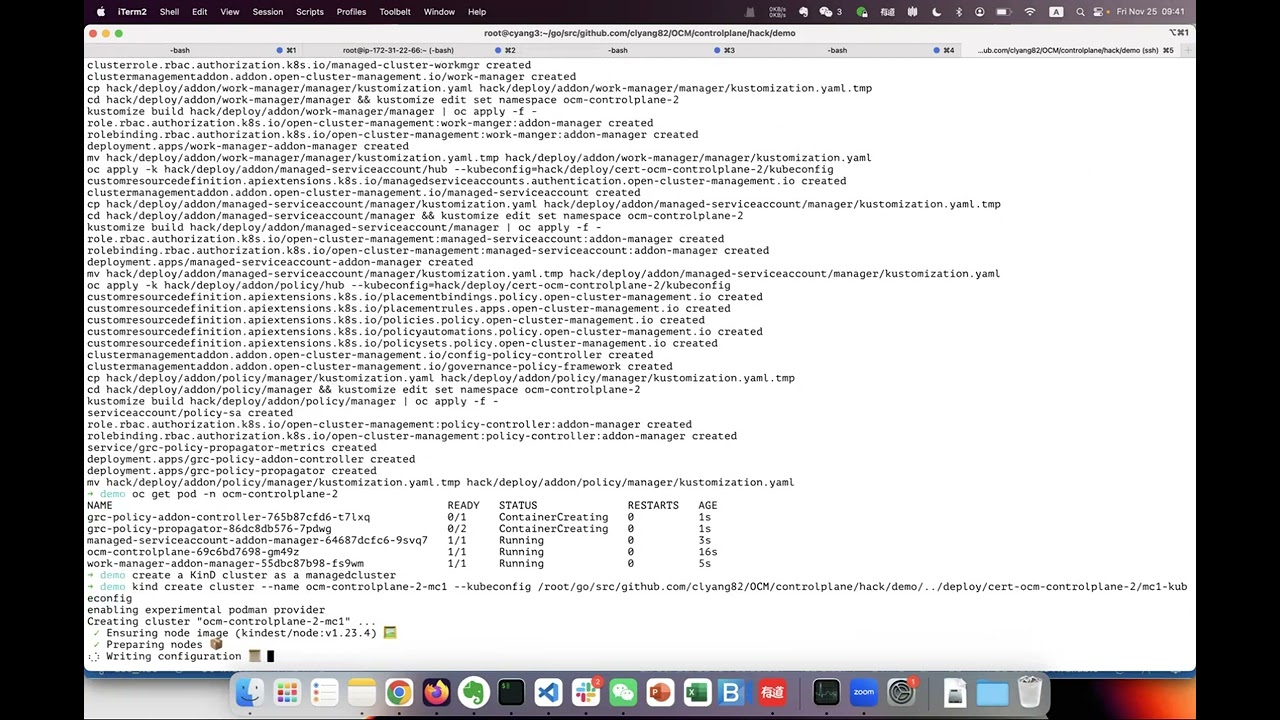The width and height of the screenshot is (1280, 720).
Task: Switch to root@ip-172-31-22-66 tab
Action: pos(411,50)
